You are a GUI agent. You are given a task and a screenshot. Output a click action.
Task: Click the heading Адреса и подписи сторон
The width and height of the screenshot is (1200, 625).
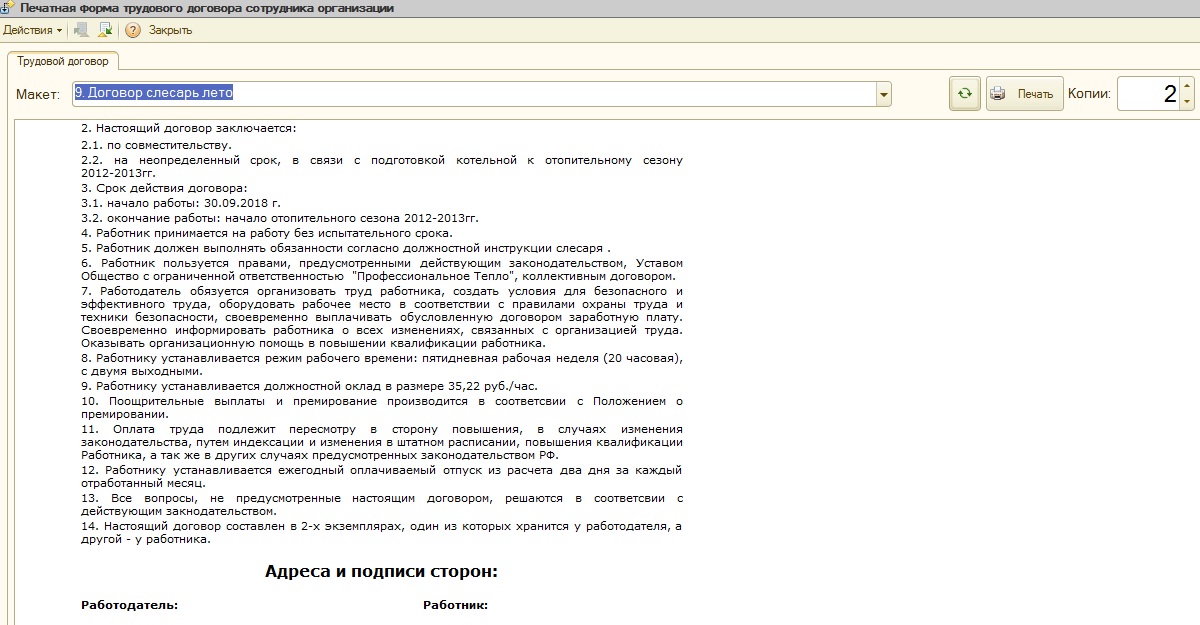pyautogui.click(x=381, y=572)
